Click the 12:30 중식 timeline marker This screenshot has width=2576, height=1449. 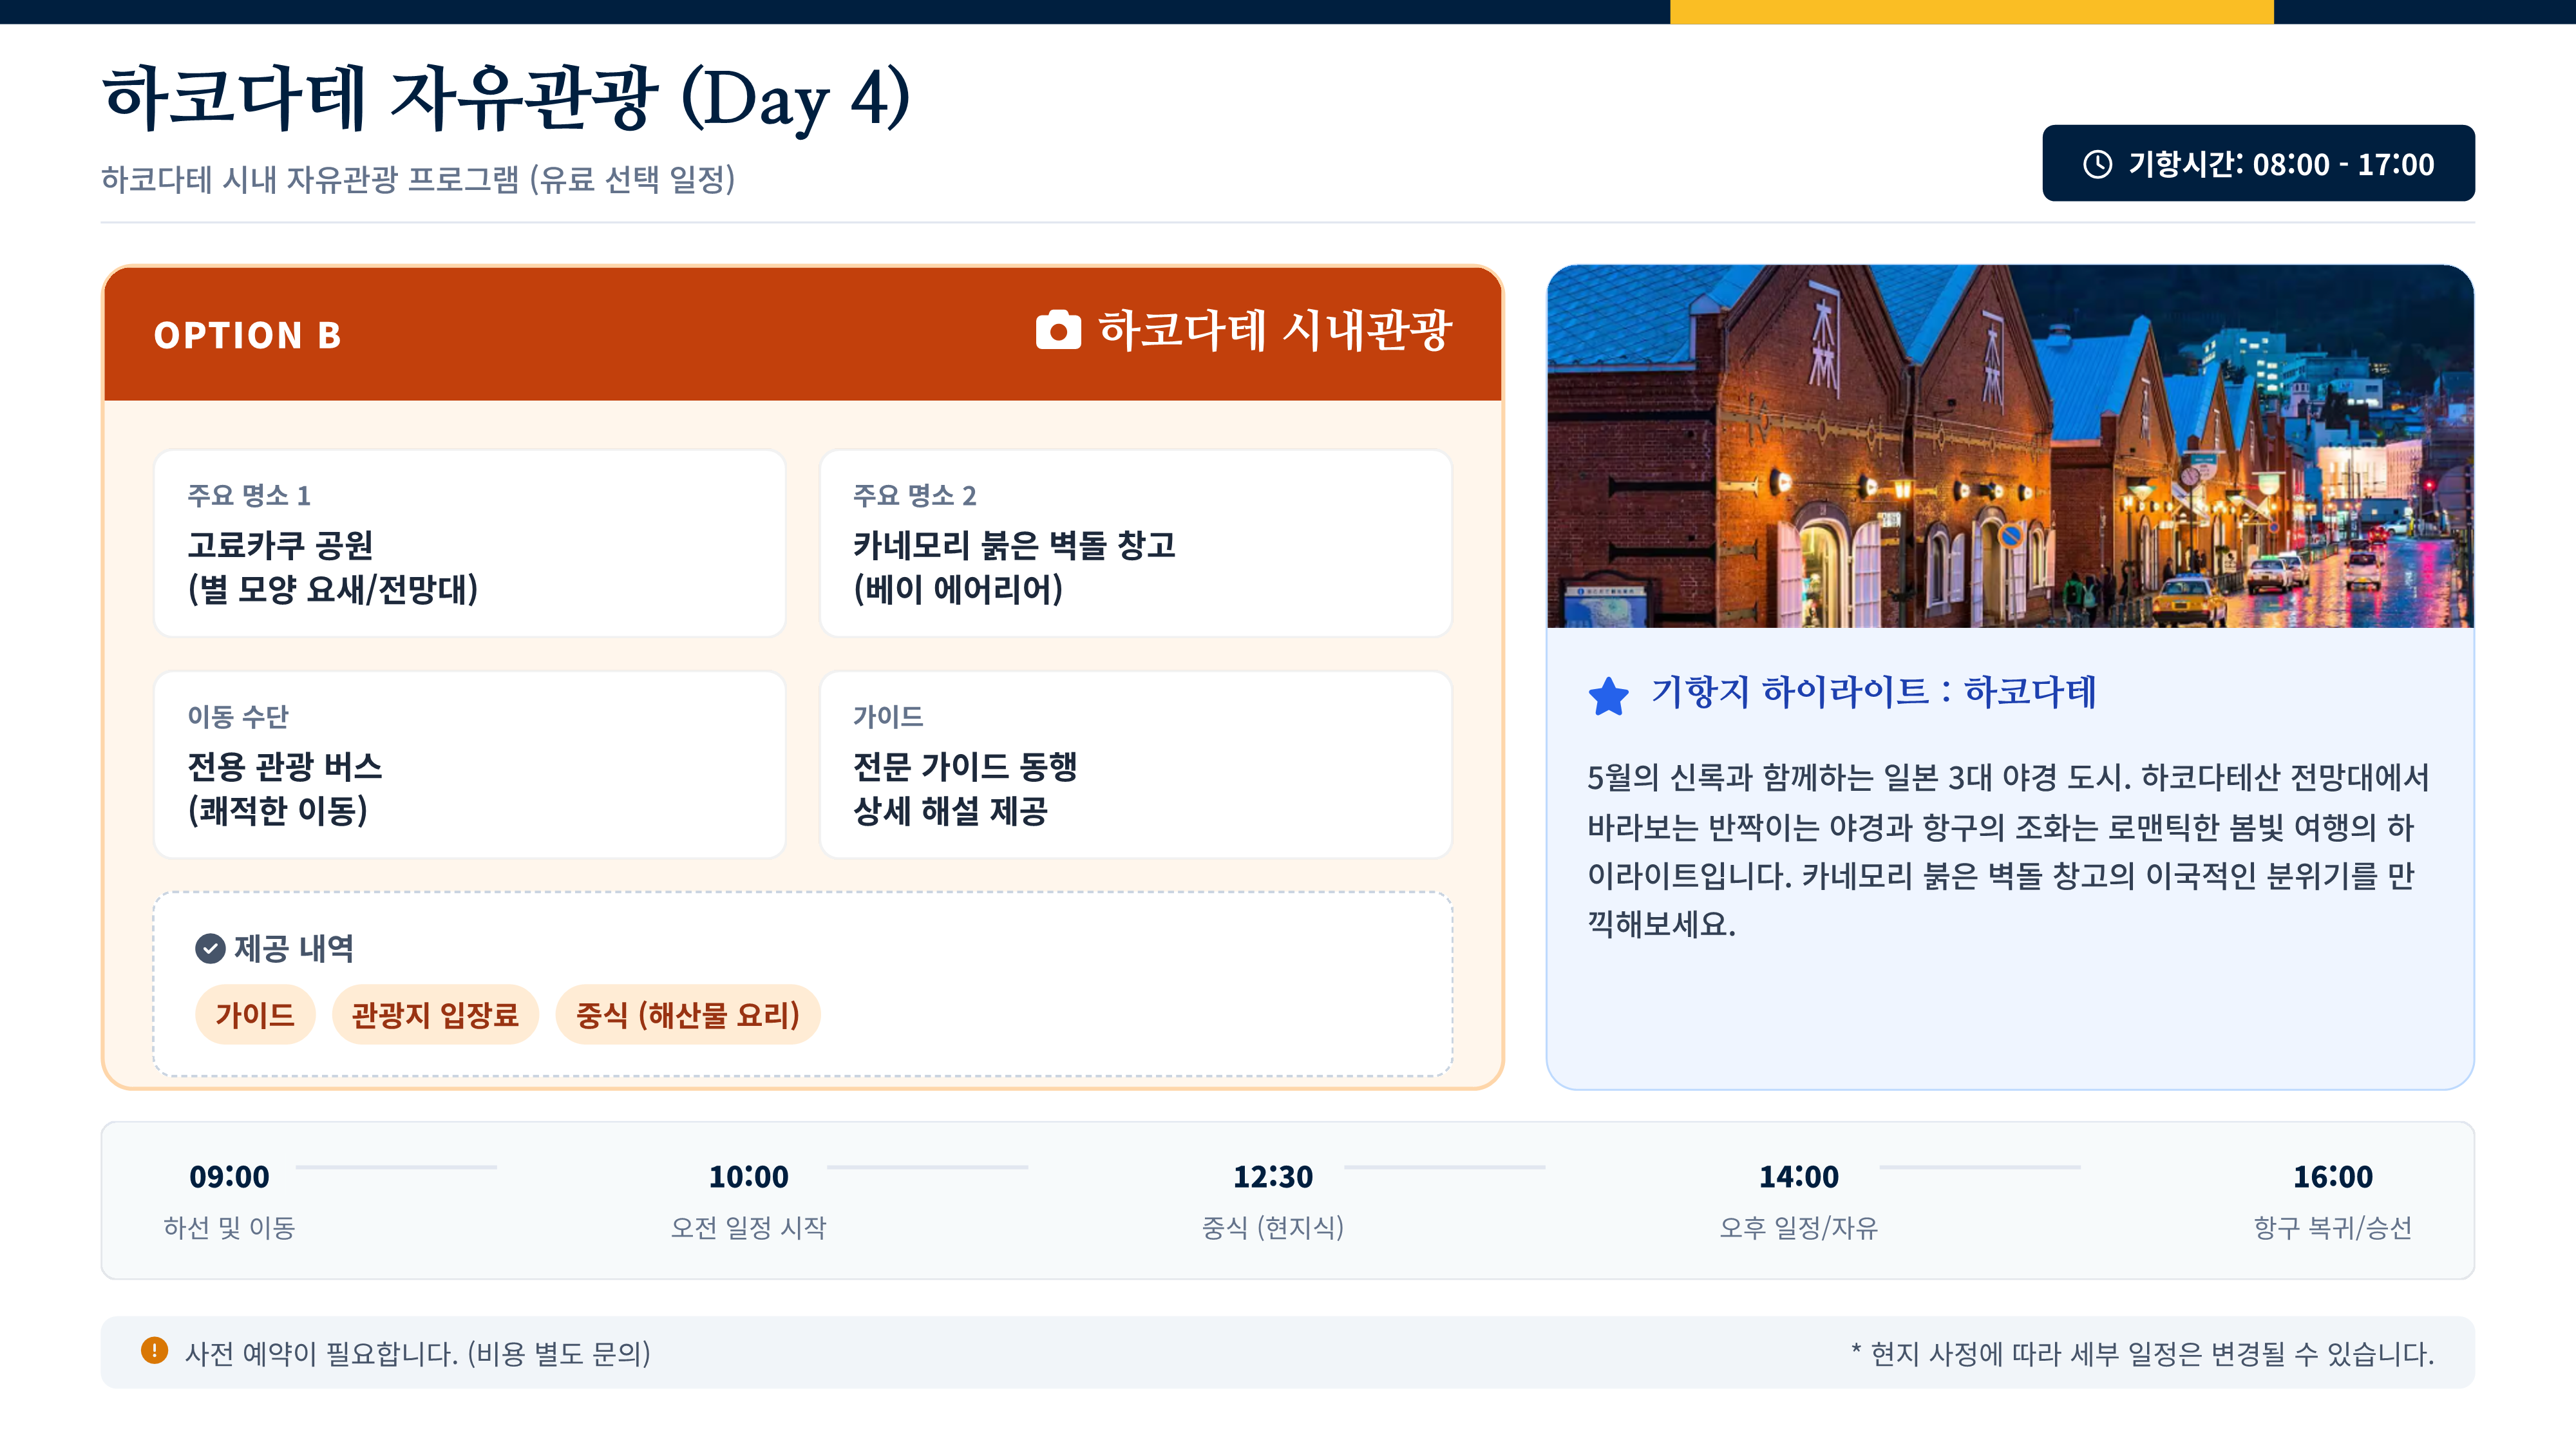click(x=1272, y=1199)
